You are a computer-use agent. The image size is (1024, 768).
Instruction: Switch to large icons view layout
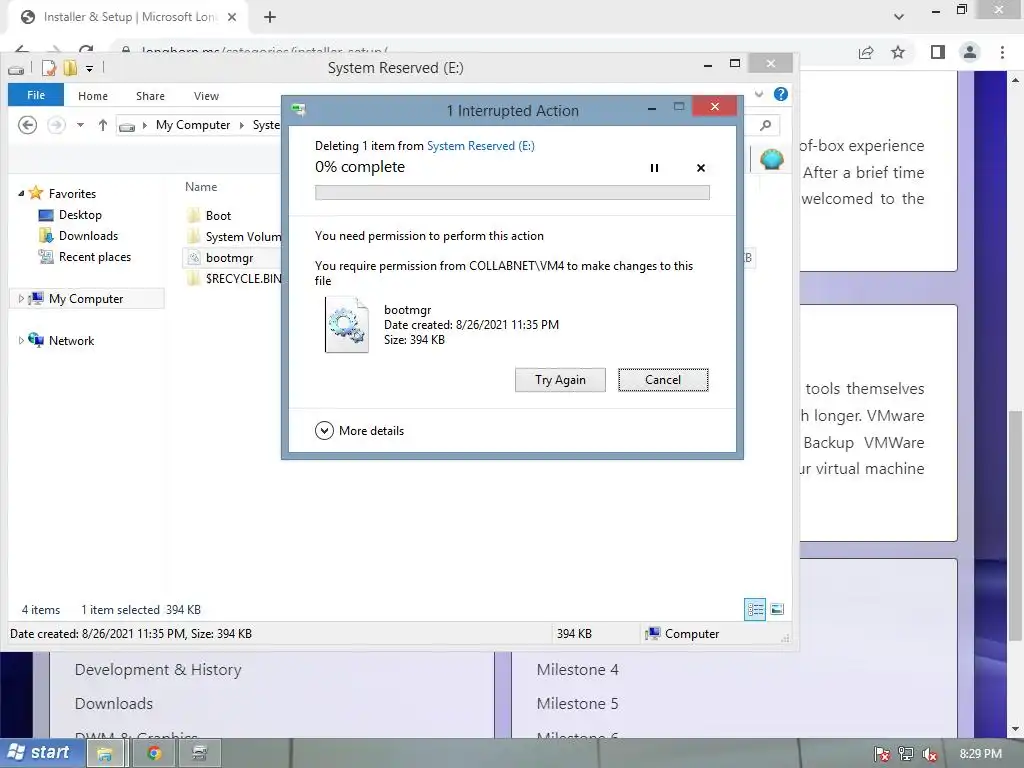(x=776, y=609)
